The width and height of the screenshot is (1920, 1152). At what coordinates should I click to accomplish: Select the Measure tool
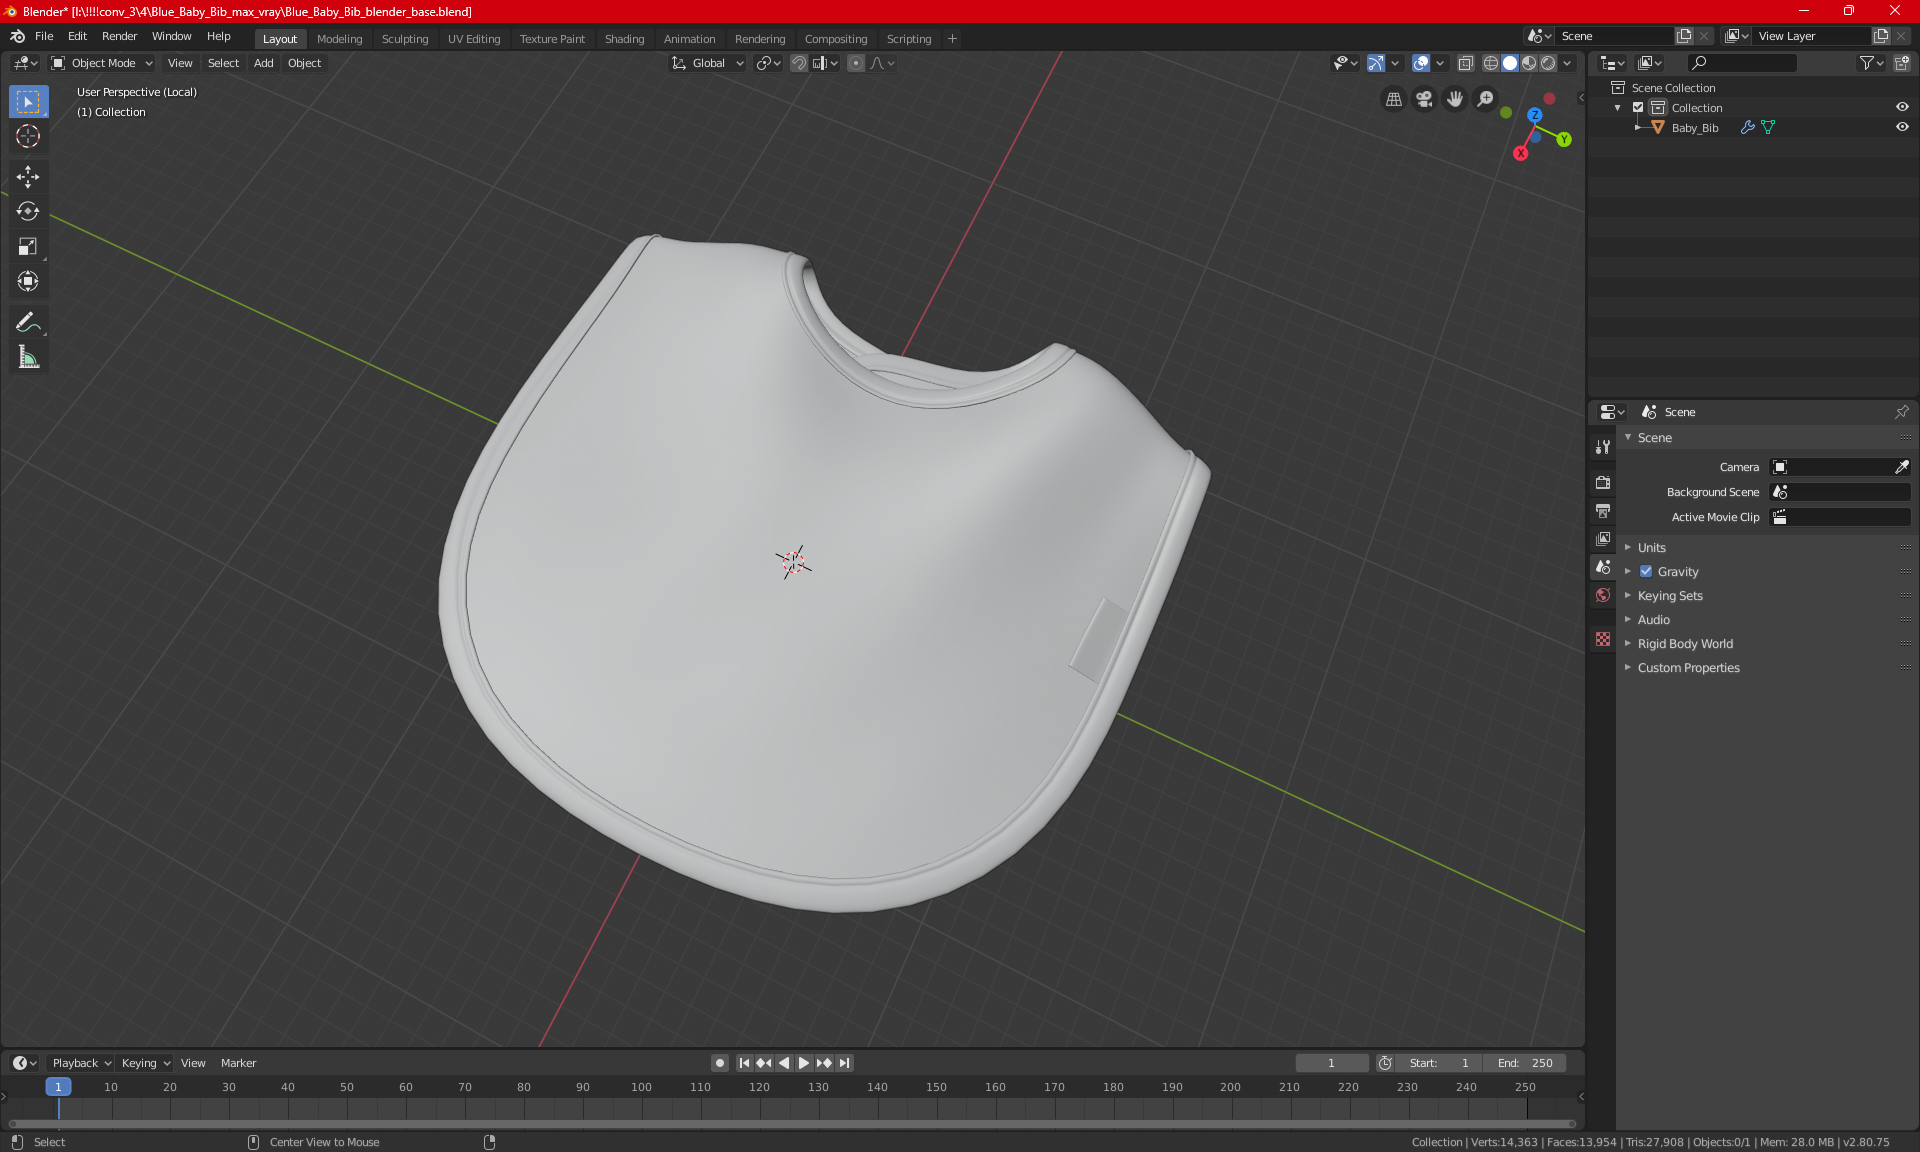click(x=28, y=357)
